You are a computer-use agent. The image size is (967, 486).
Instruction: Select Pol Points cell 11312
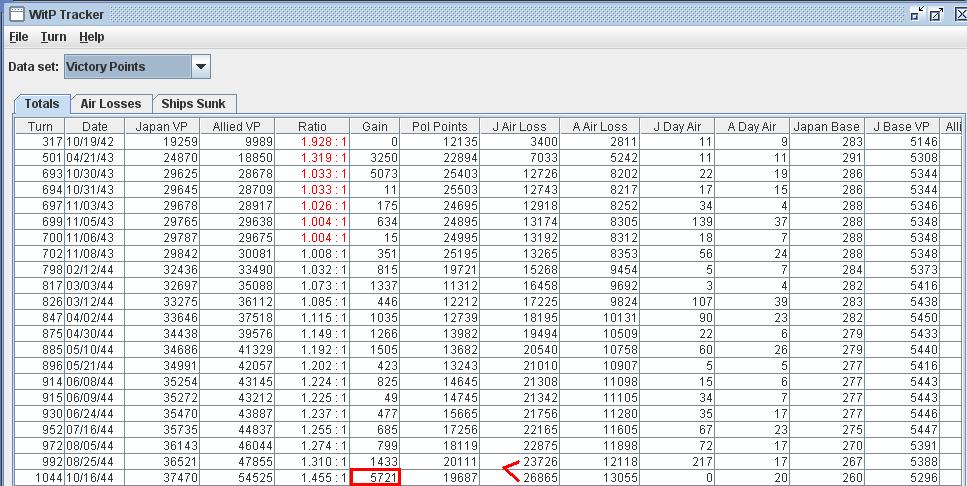439,286
